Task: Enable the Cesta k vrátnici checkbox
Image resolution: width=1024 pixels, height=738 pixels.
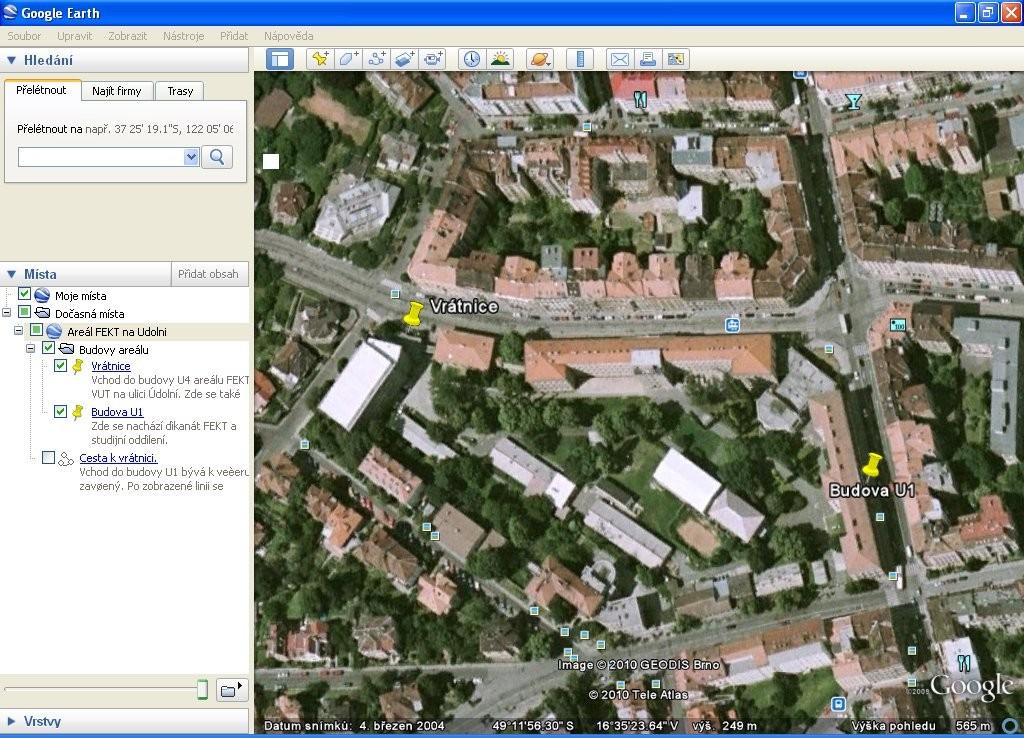Action: click(48, 457)
